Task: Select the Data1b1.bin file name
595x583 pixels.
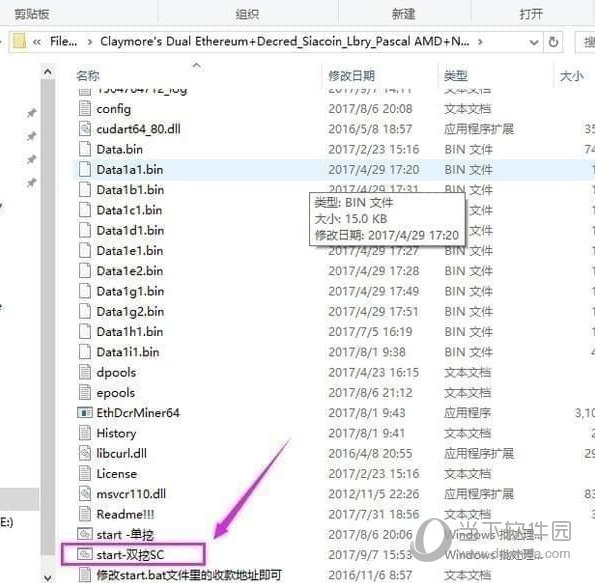Action: tap(130, 190)
